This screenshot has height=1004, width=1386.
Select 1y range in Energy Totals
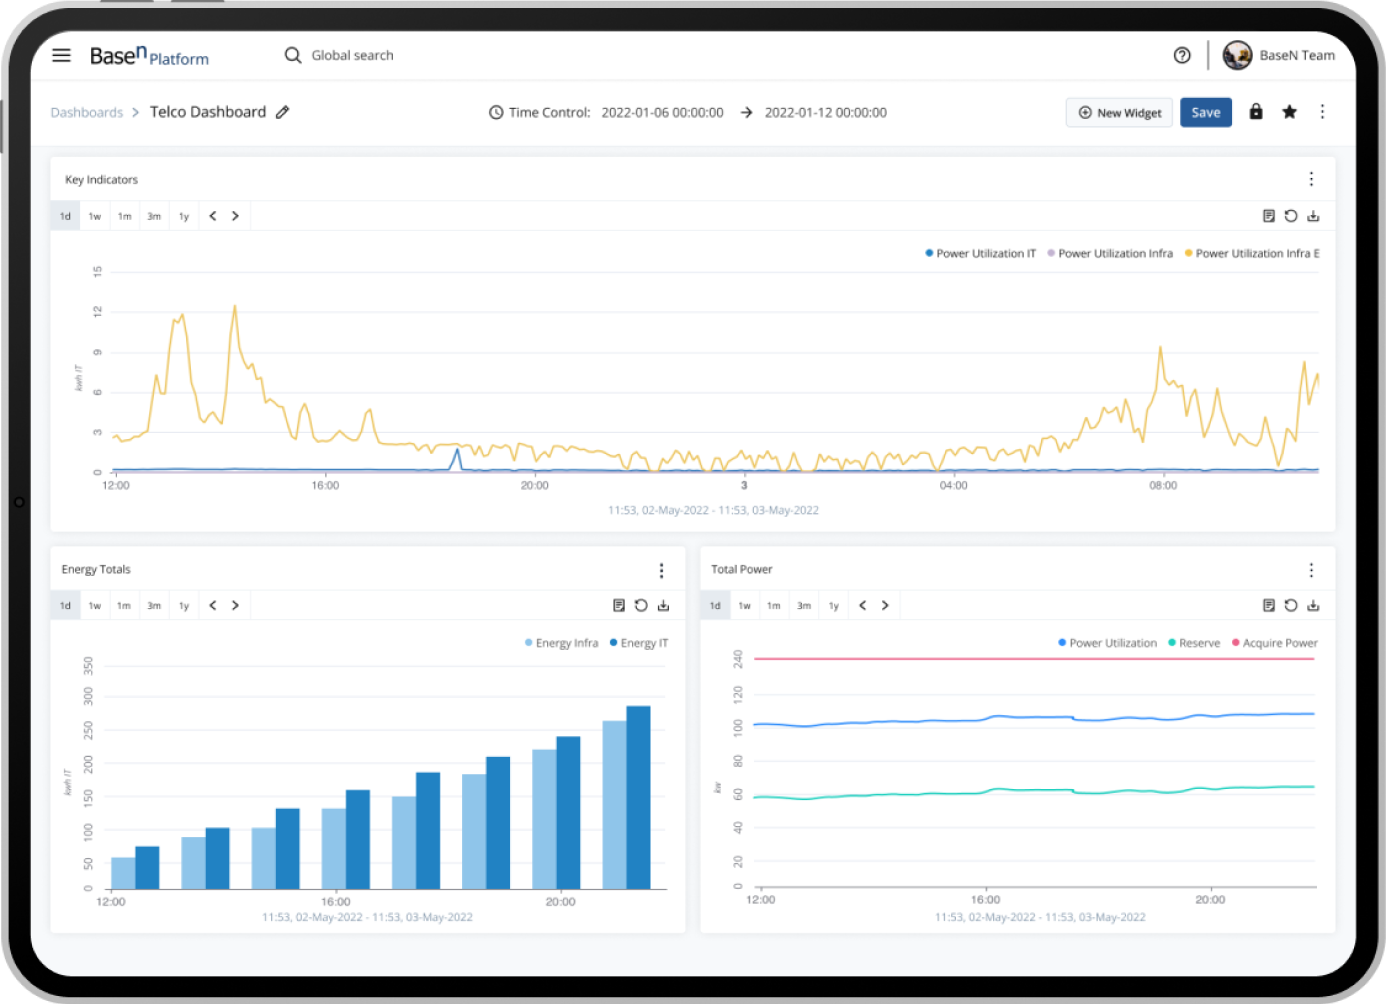point(184,605)
